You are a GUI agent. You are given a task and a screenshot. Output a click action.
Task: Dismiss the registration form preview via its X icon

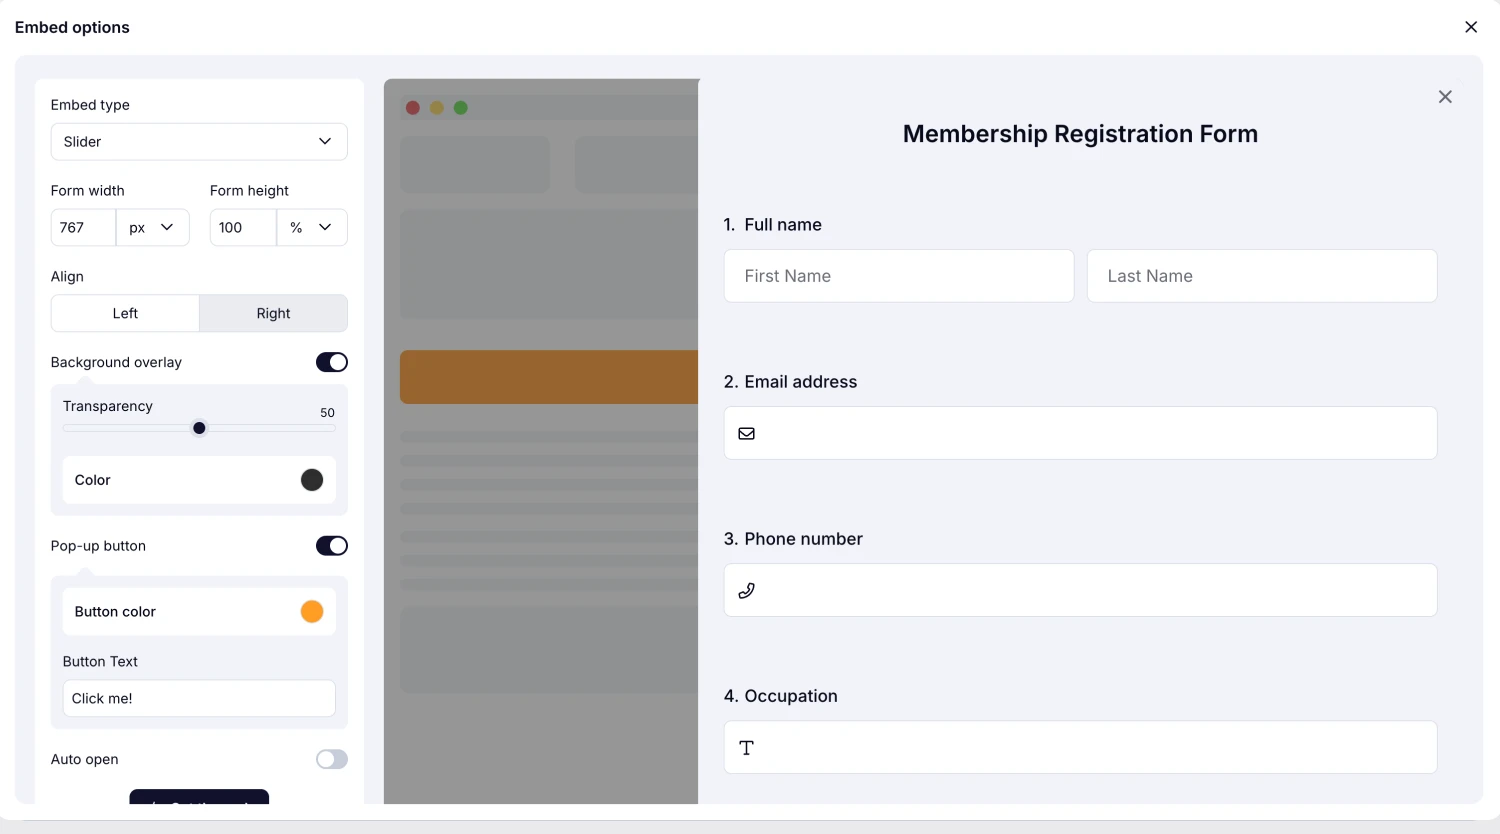[1445, 96]
